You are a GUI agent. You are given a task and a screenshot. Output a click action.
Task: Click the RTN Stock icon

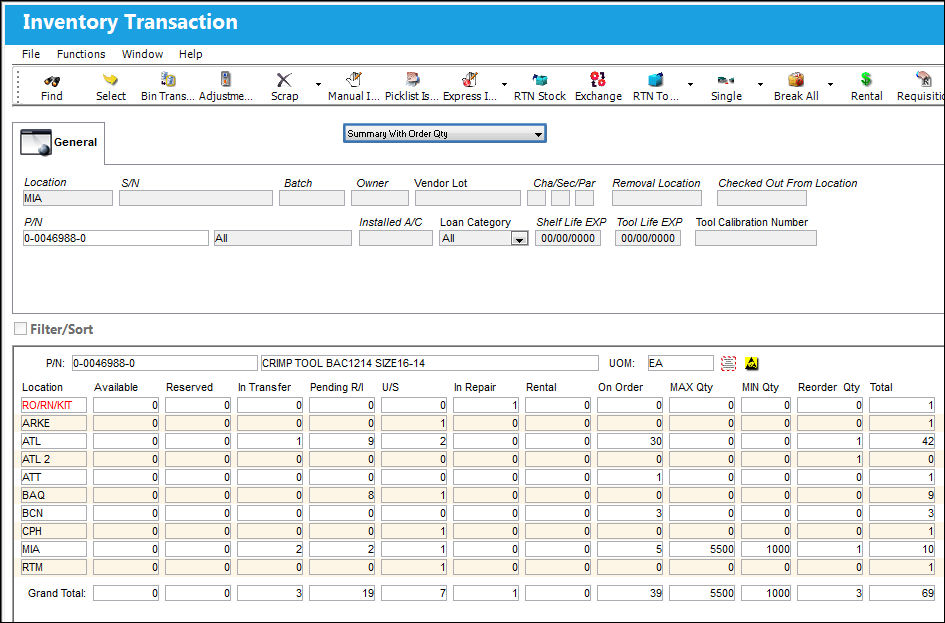(540, 80)
